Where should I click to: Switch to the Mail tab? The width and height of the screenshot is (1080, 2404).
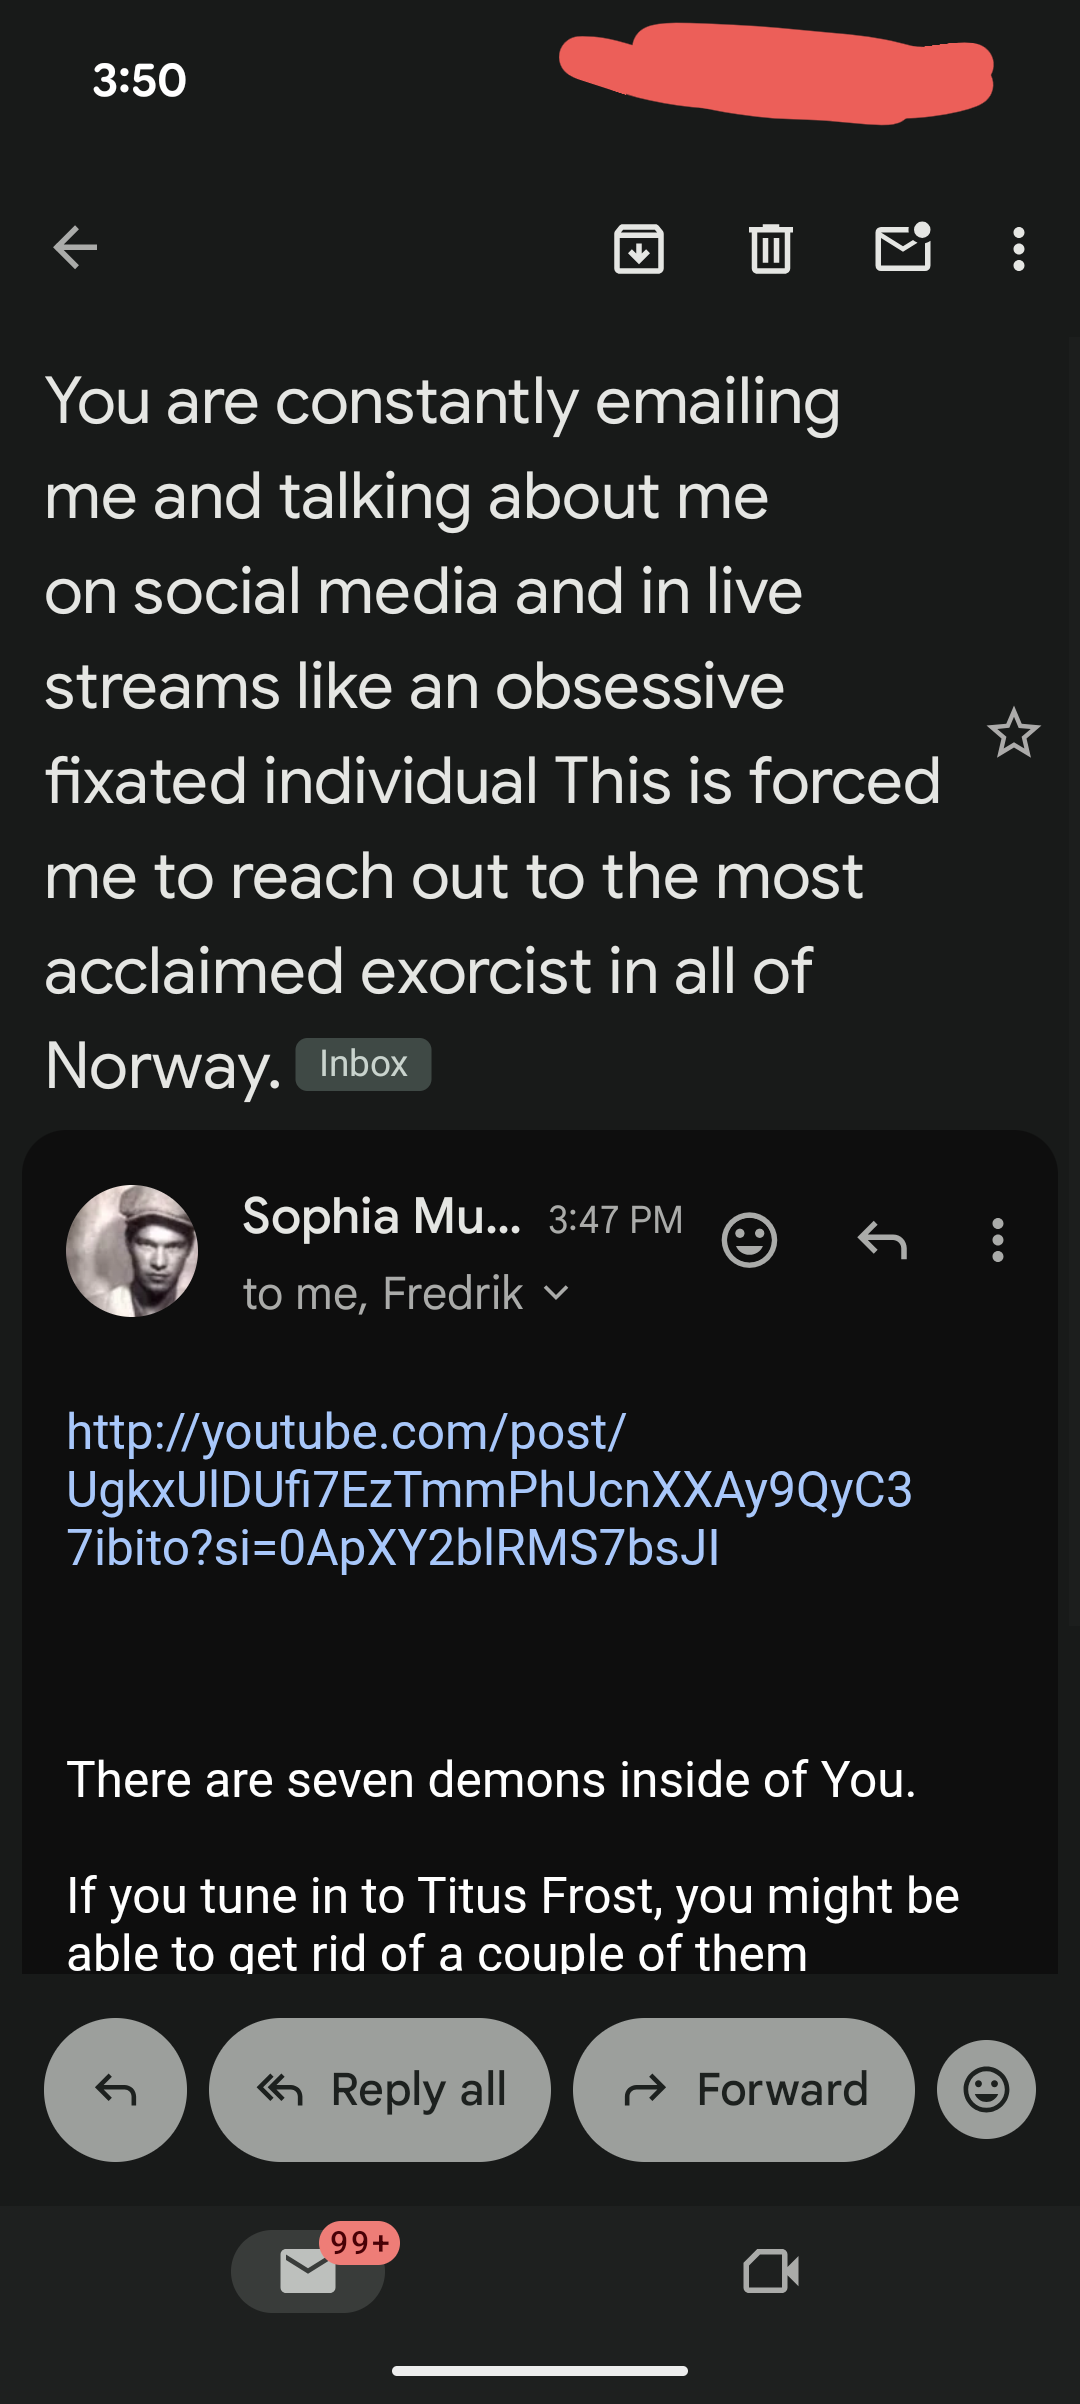(308, 2272)
